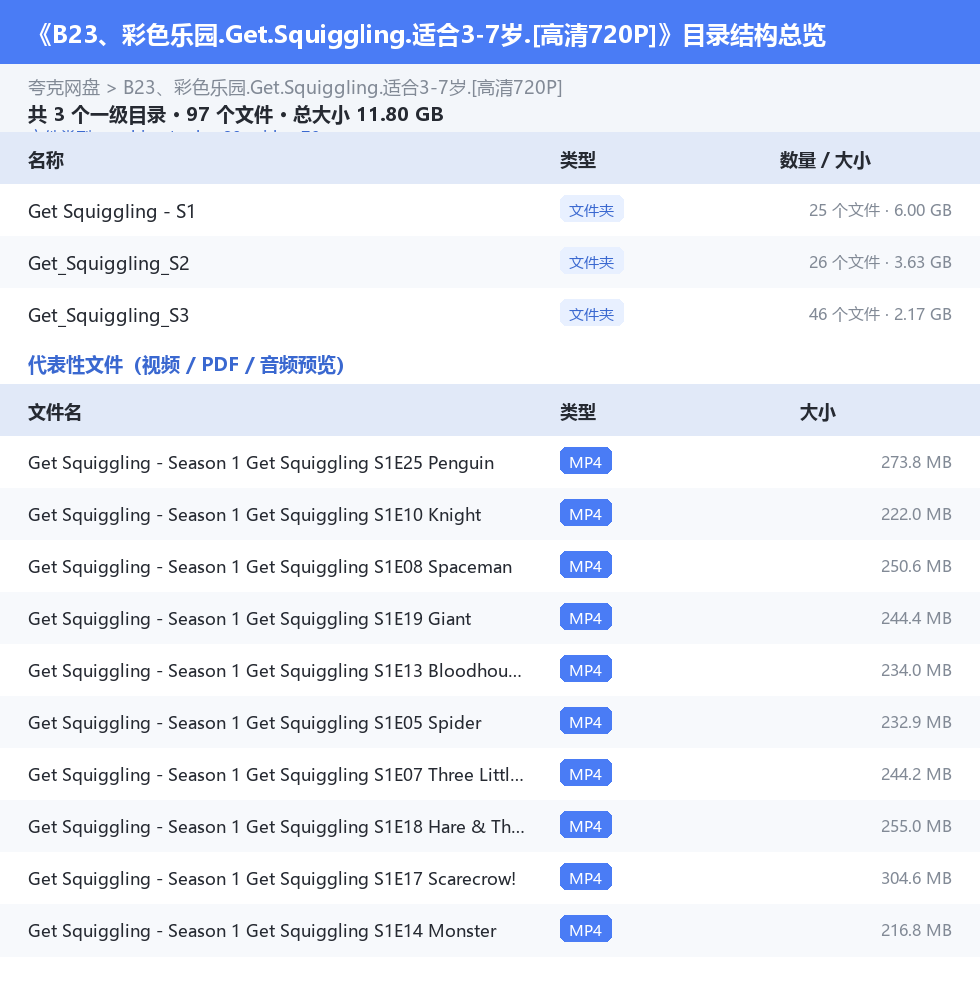Click the MP4 badge for S1E25 Penguin
The width and height of the screenshot is (980, 988).
tap(585, 462)
